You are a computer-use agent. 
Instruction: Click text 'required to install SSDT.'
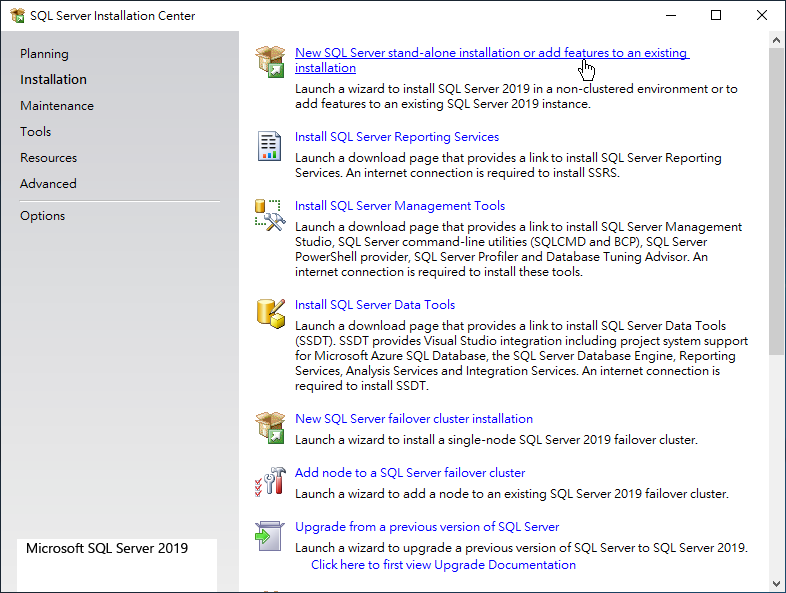click(x=361, y=386)
